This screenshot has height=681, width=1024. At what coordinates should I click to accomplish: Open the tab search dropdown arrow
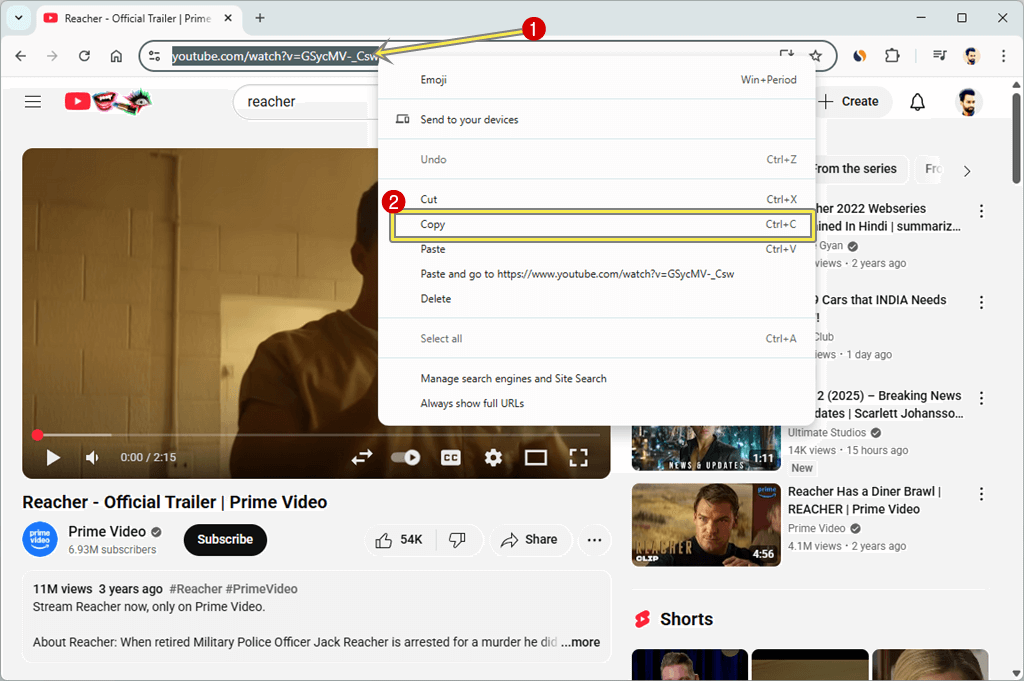[19, 18]
